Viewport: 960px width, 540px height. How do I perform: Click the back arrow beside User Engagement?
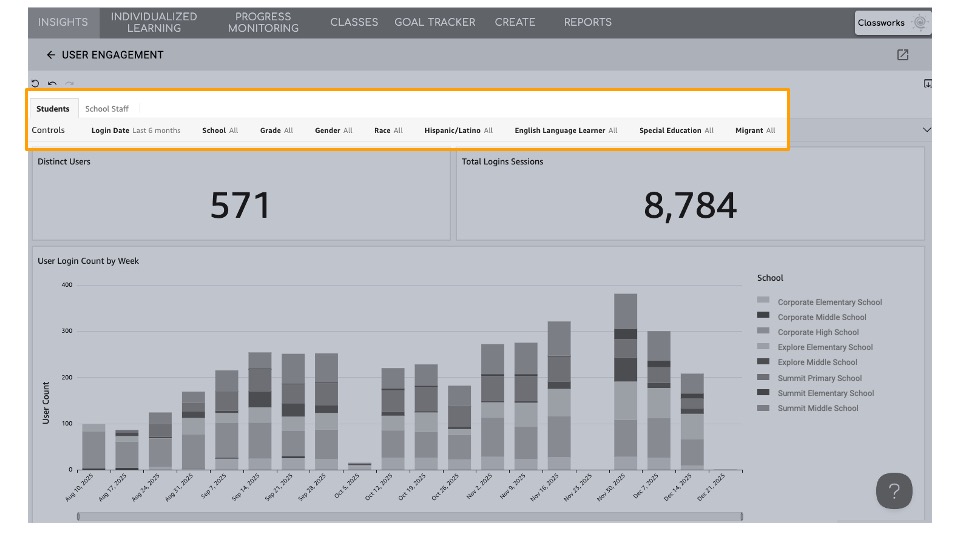point(51,55)
